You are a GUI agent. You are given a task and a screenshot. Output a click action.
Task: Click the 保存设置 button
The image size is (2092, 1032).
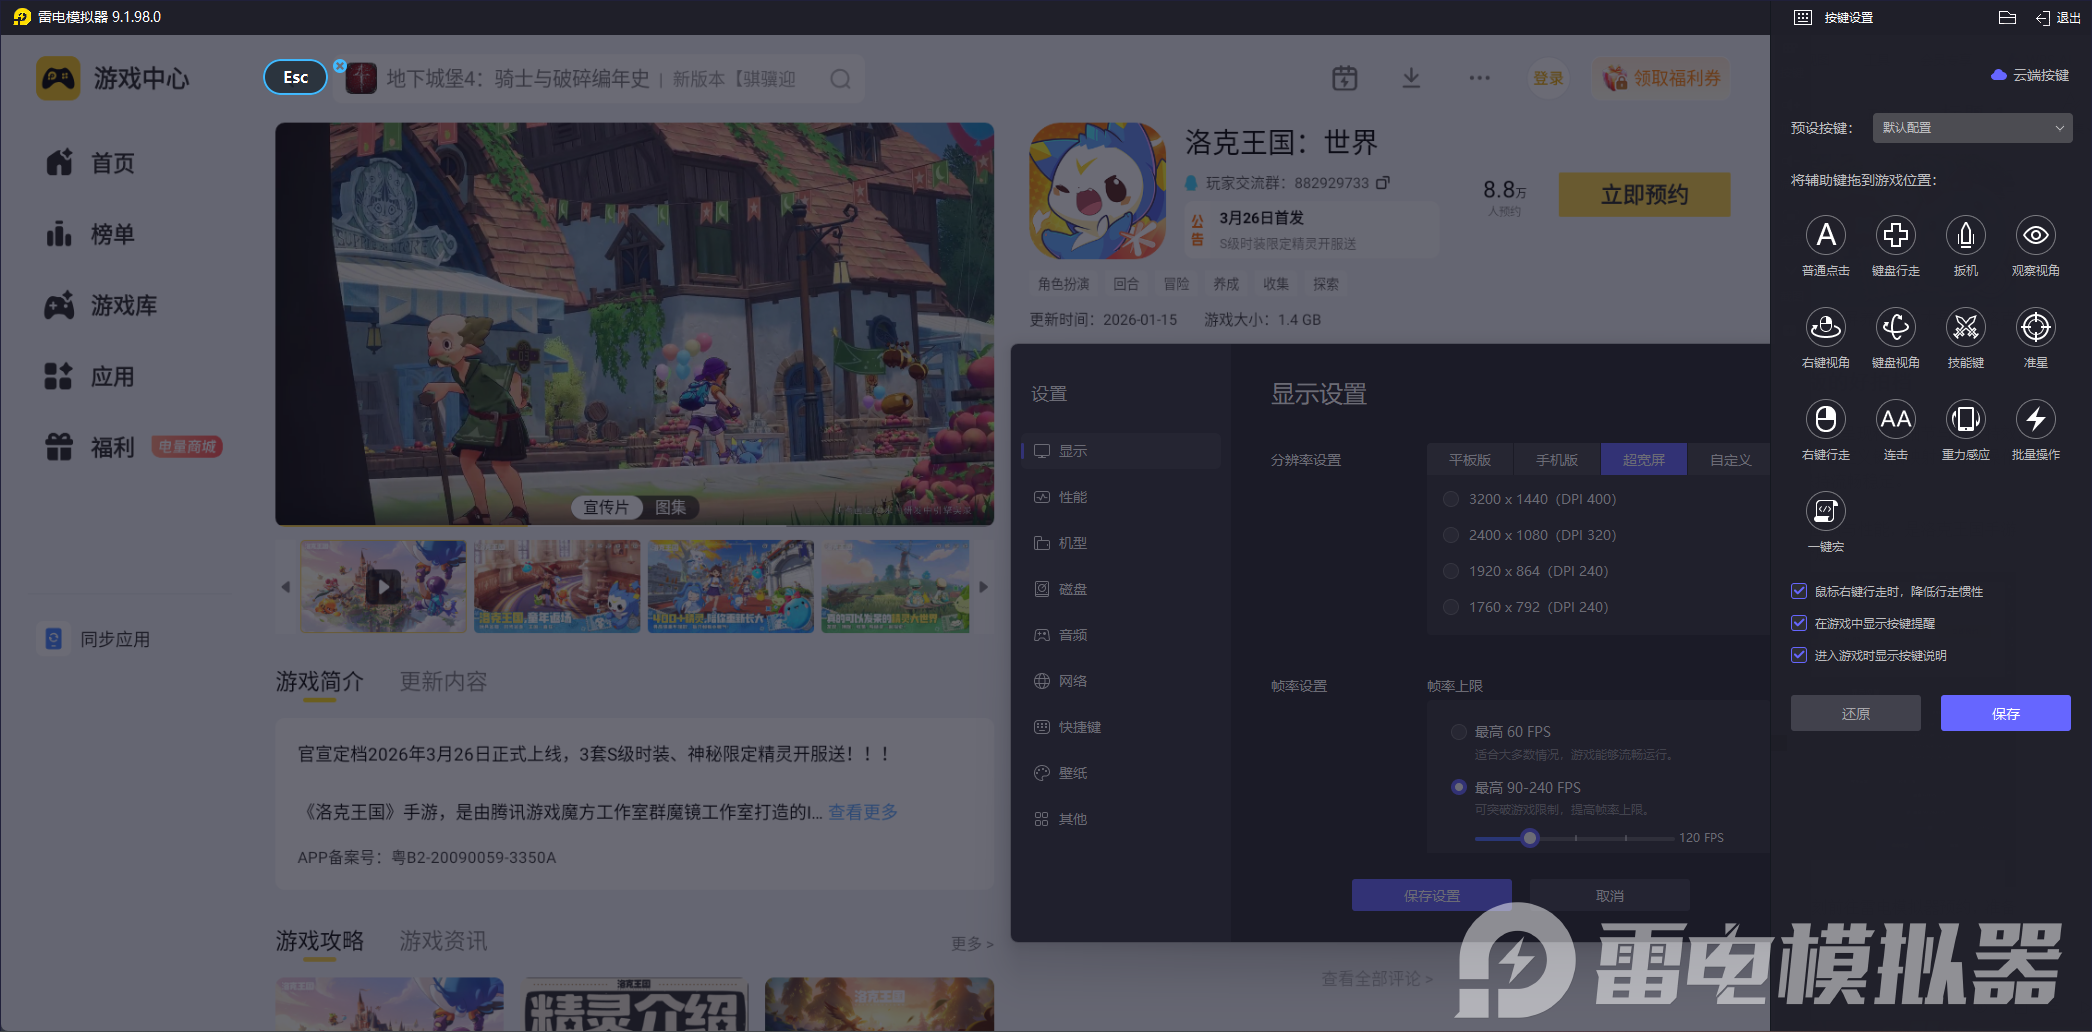1431,895
